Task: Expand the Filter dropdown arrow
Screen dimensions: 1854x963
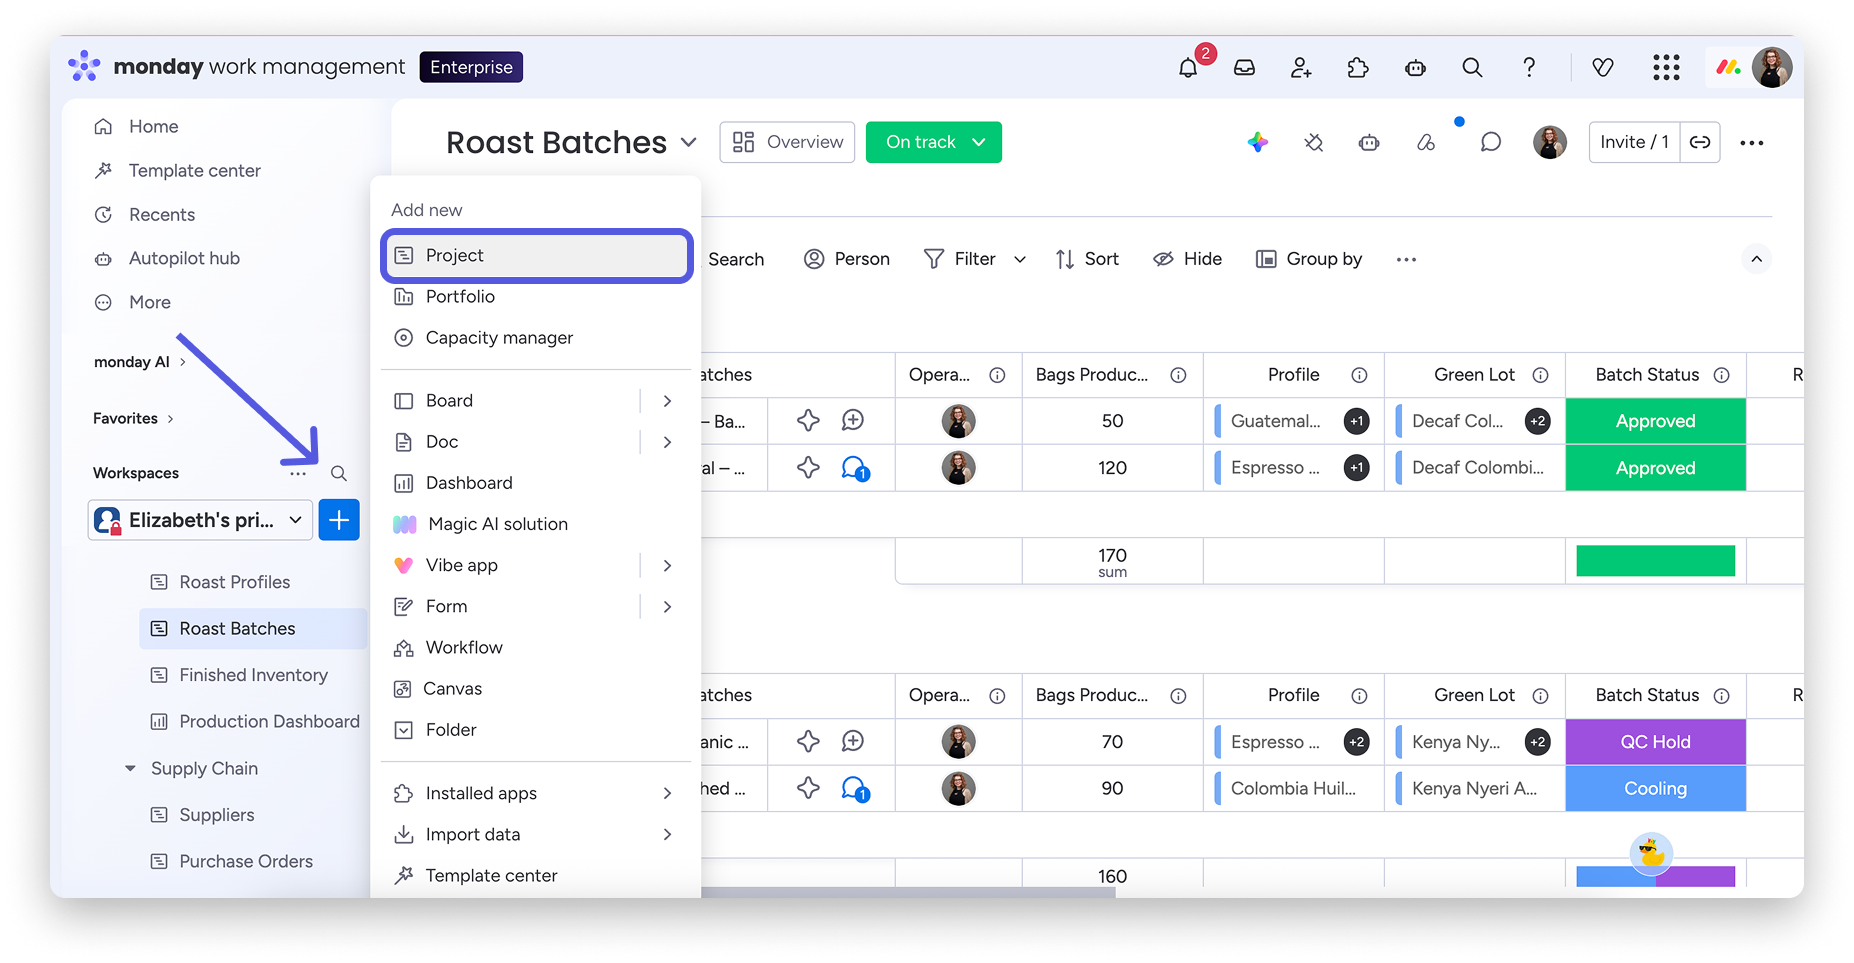Action: point(1020,260)
